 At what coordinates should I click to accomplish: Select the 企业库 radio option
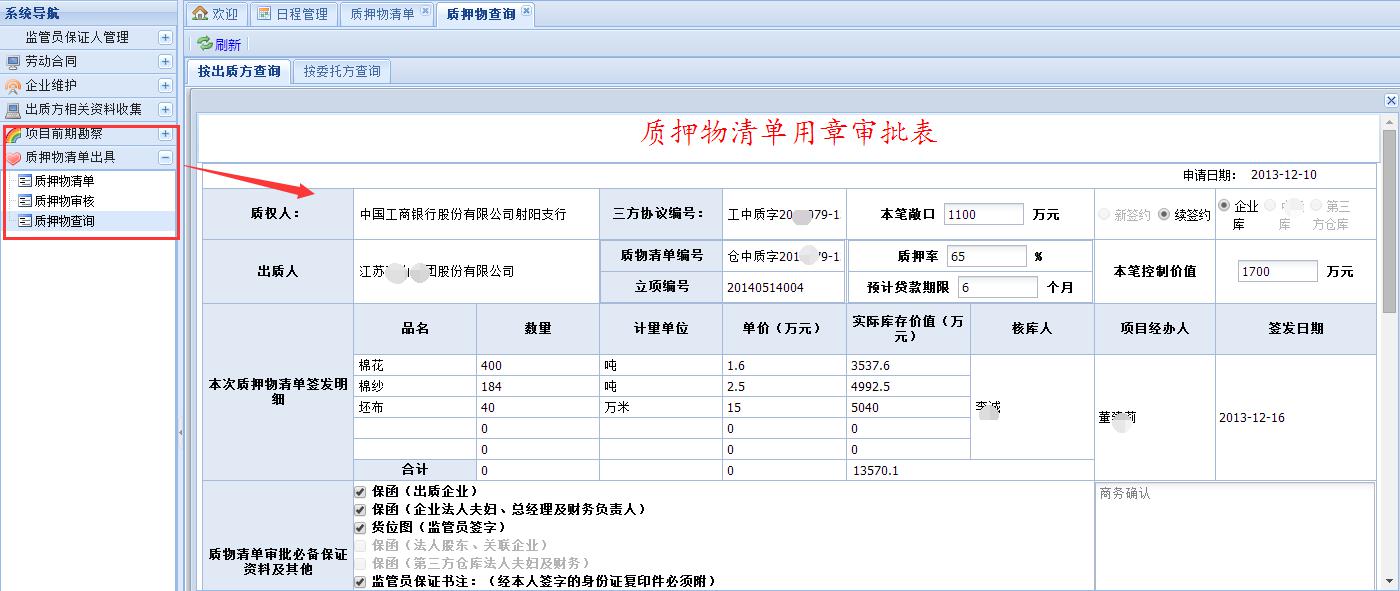coord(1224,206)
